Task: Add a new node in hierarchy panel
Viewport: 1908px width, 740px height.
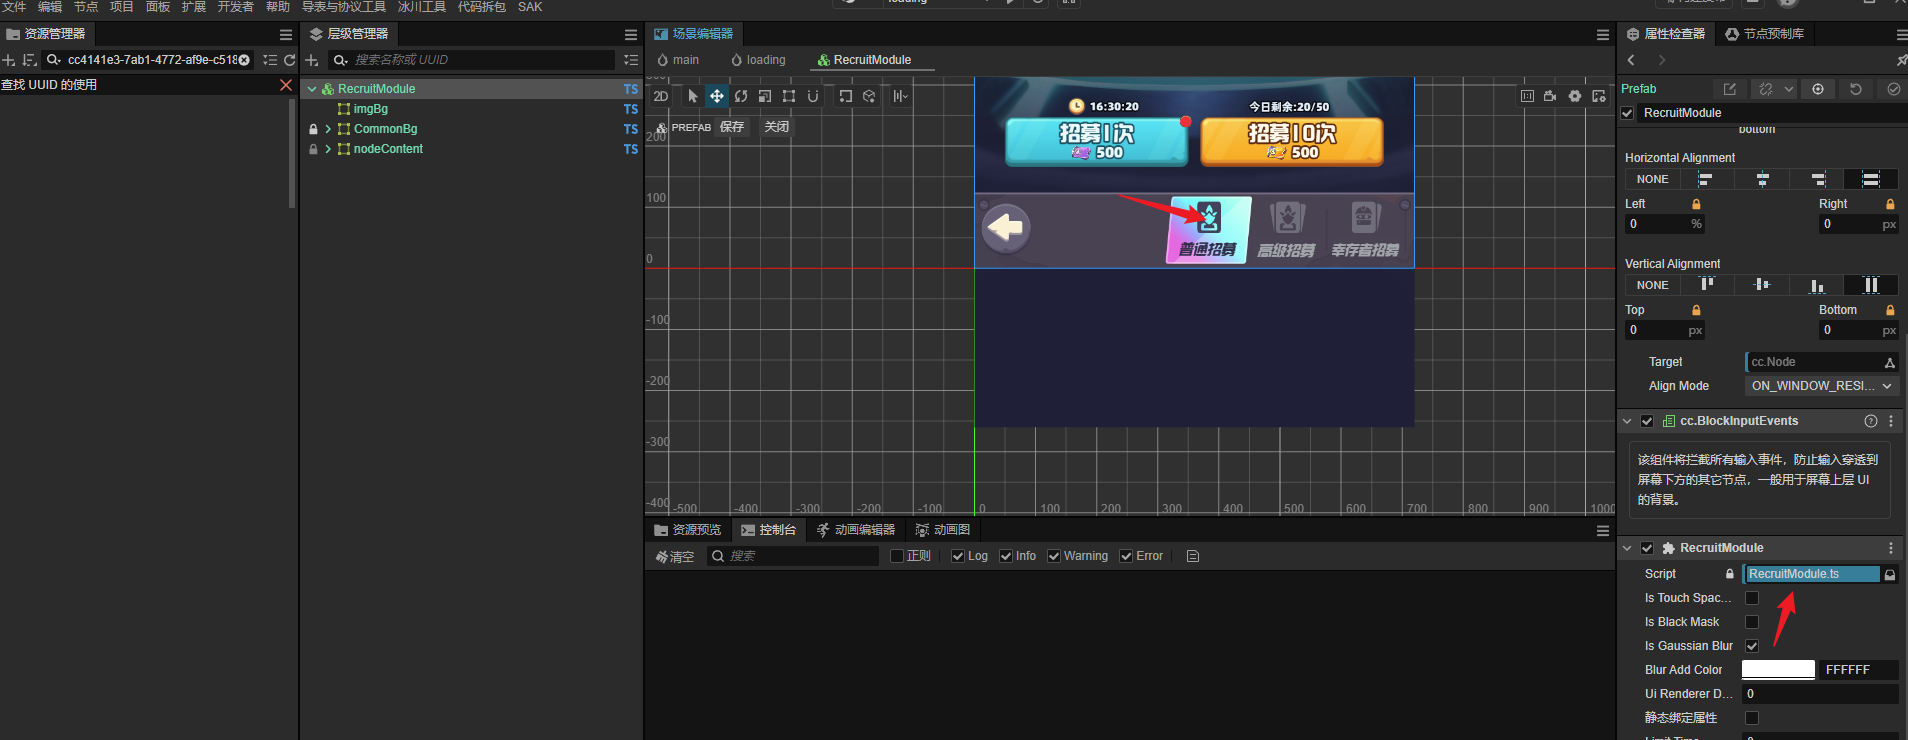Action: (x=312, y=60)
